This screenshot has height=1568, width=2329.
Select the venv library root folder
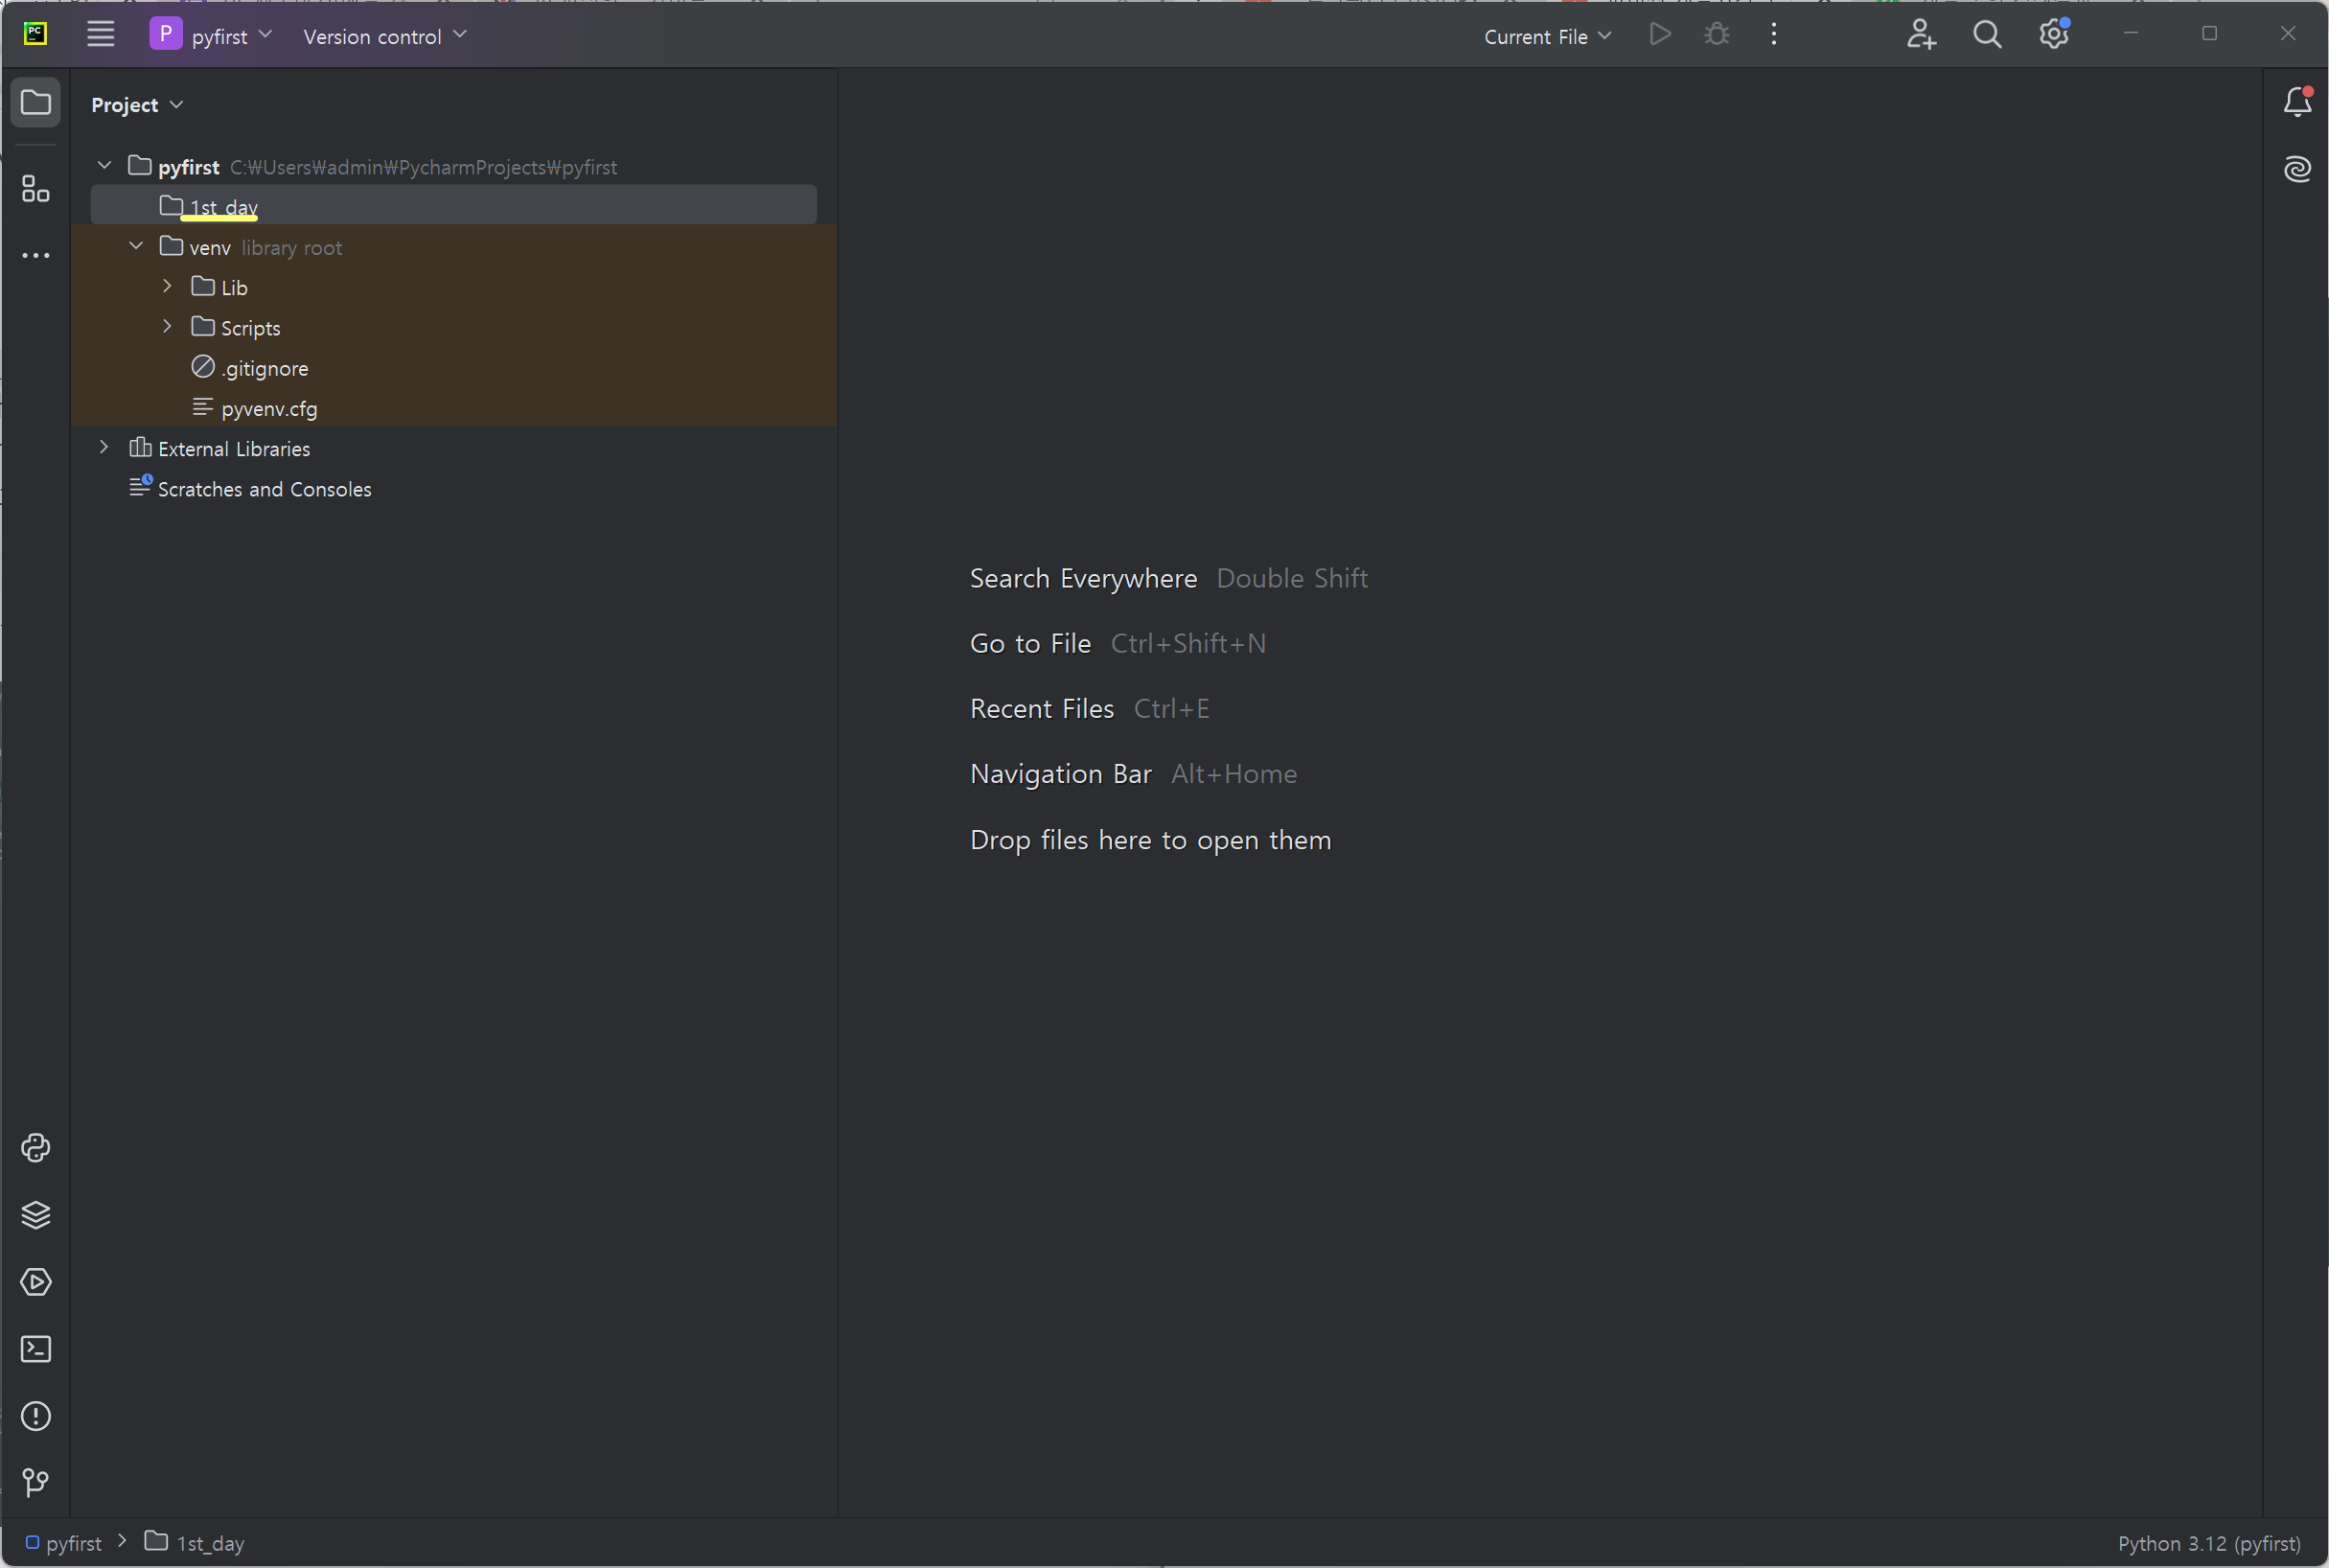pos(454,247)
